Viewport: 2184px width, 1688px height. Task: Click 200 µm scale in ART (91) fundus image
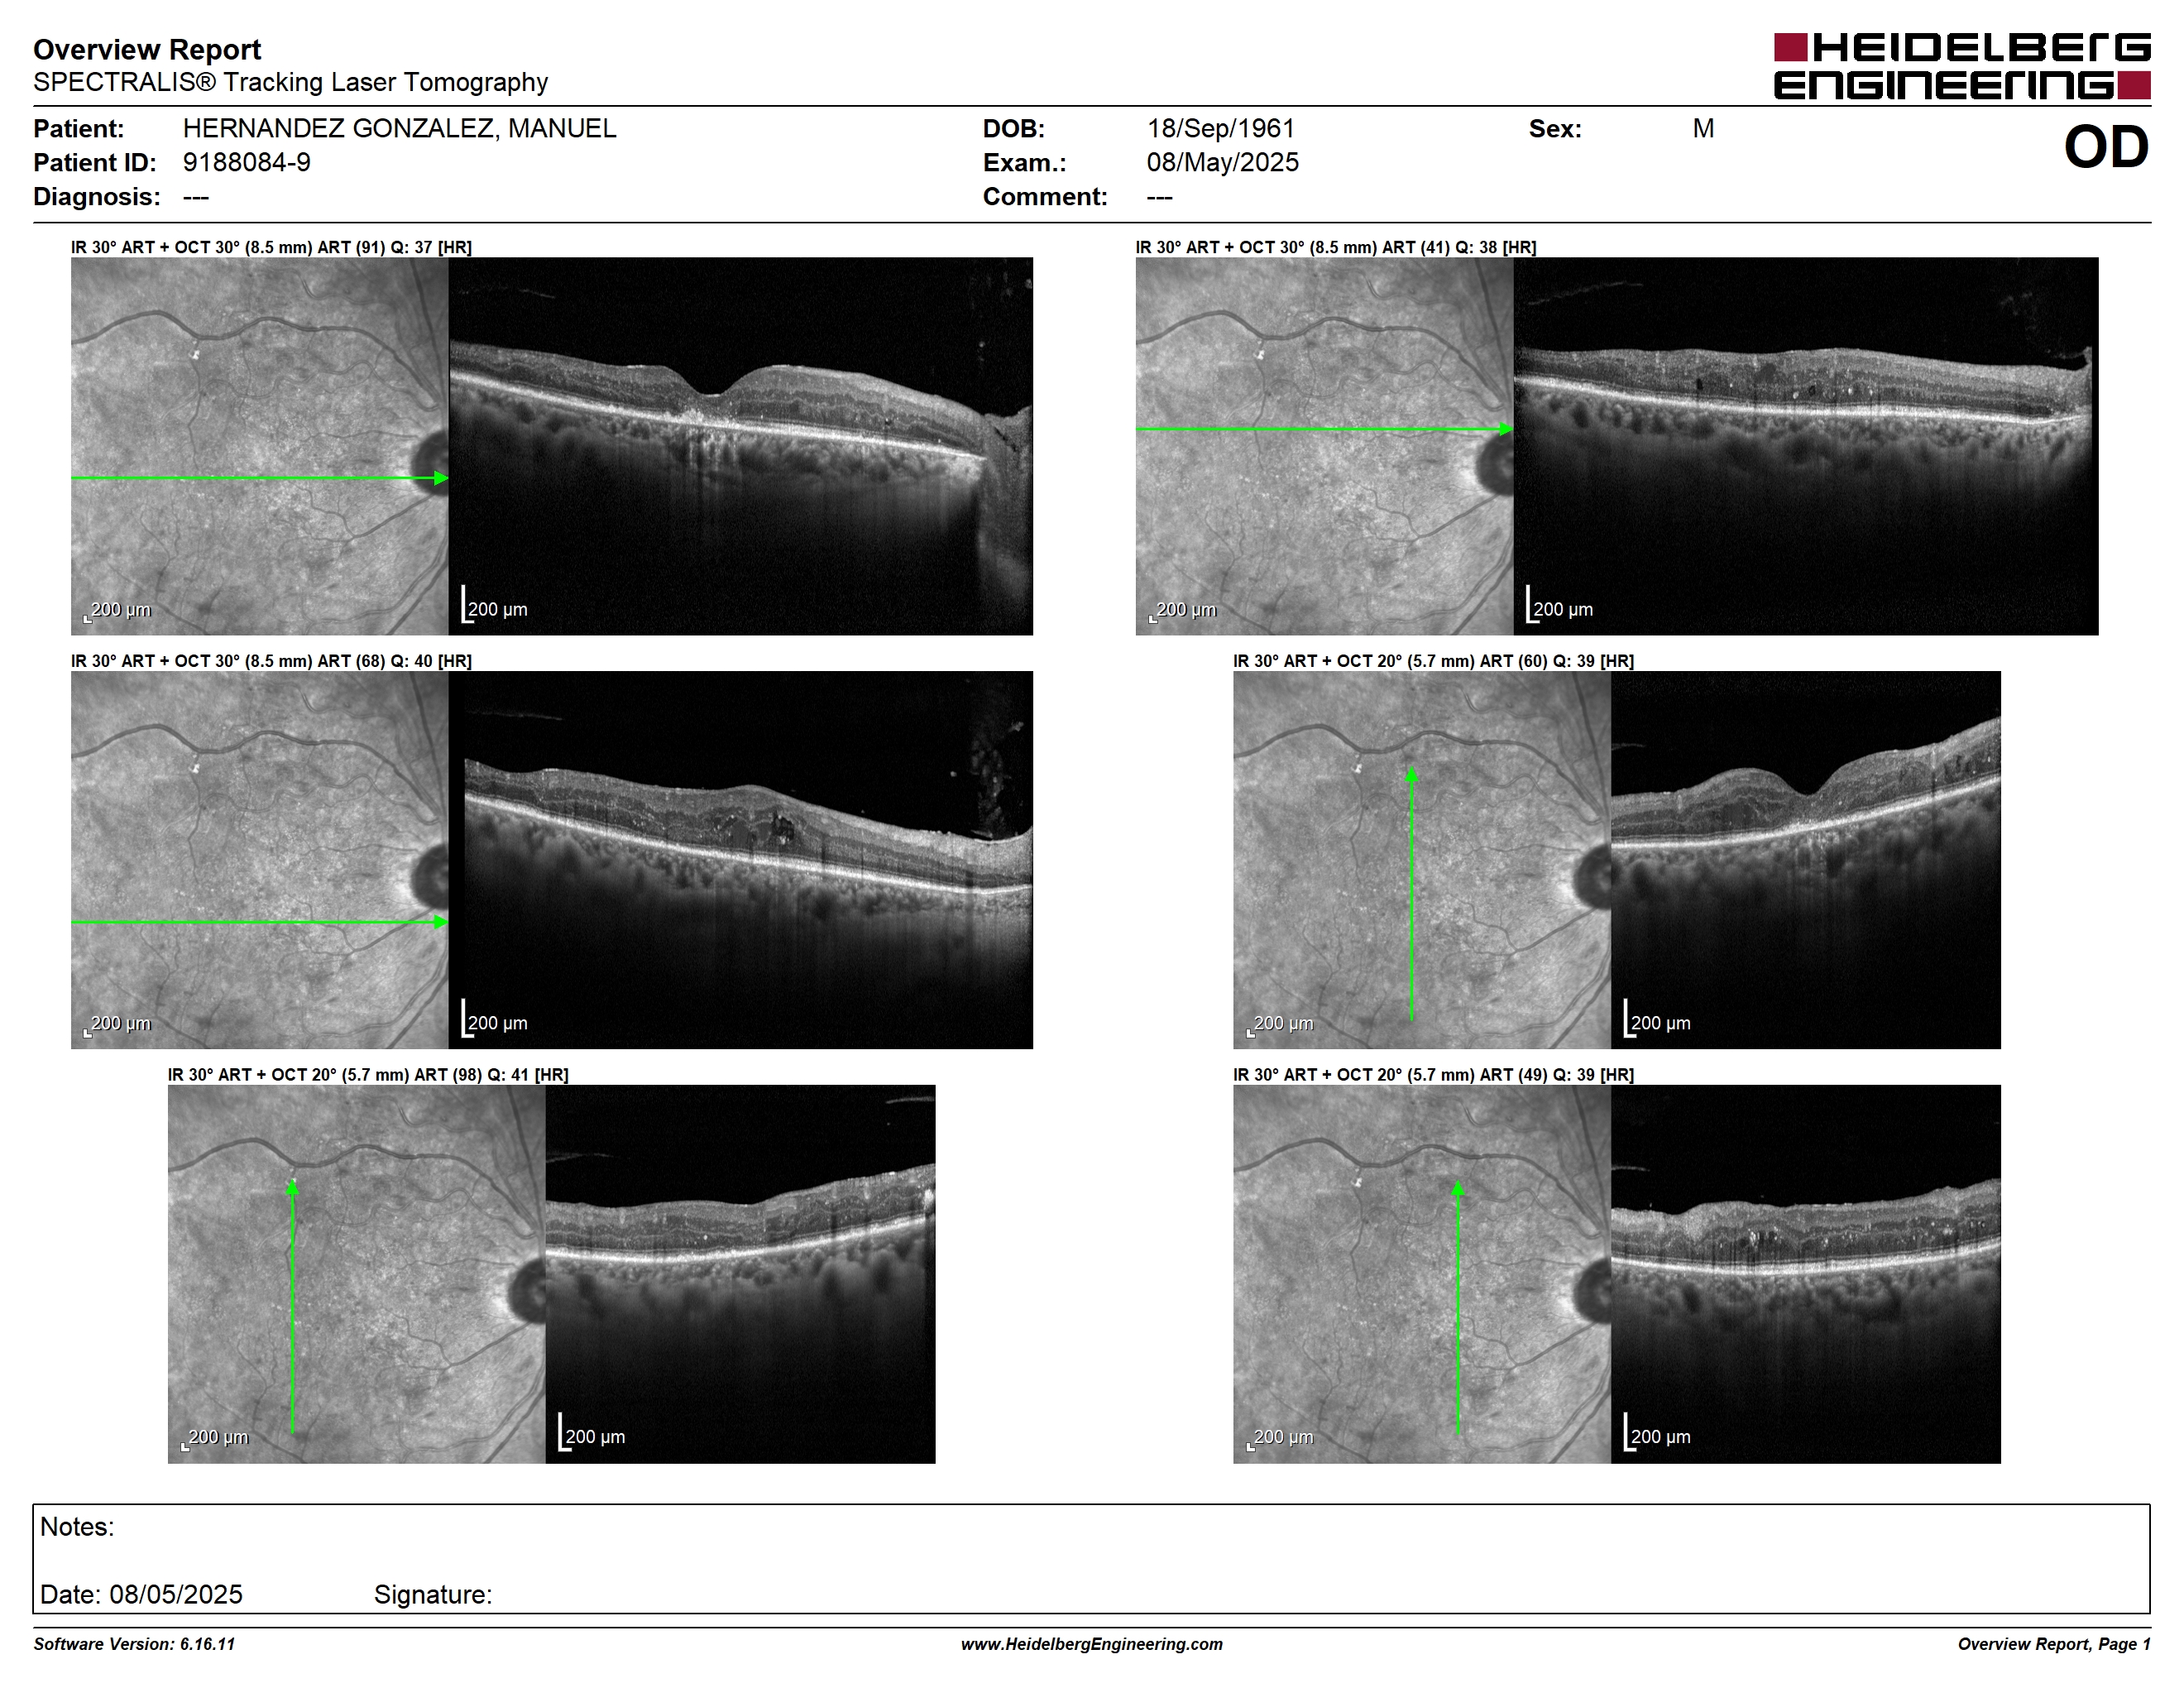117,610
